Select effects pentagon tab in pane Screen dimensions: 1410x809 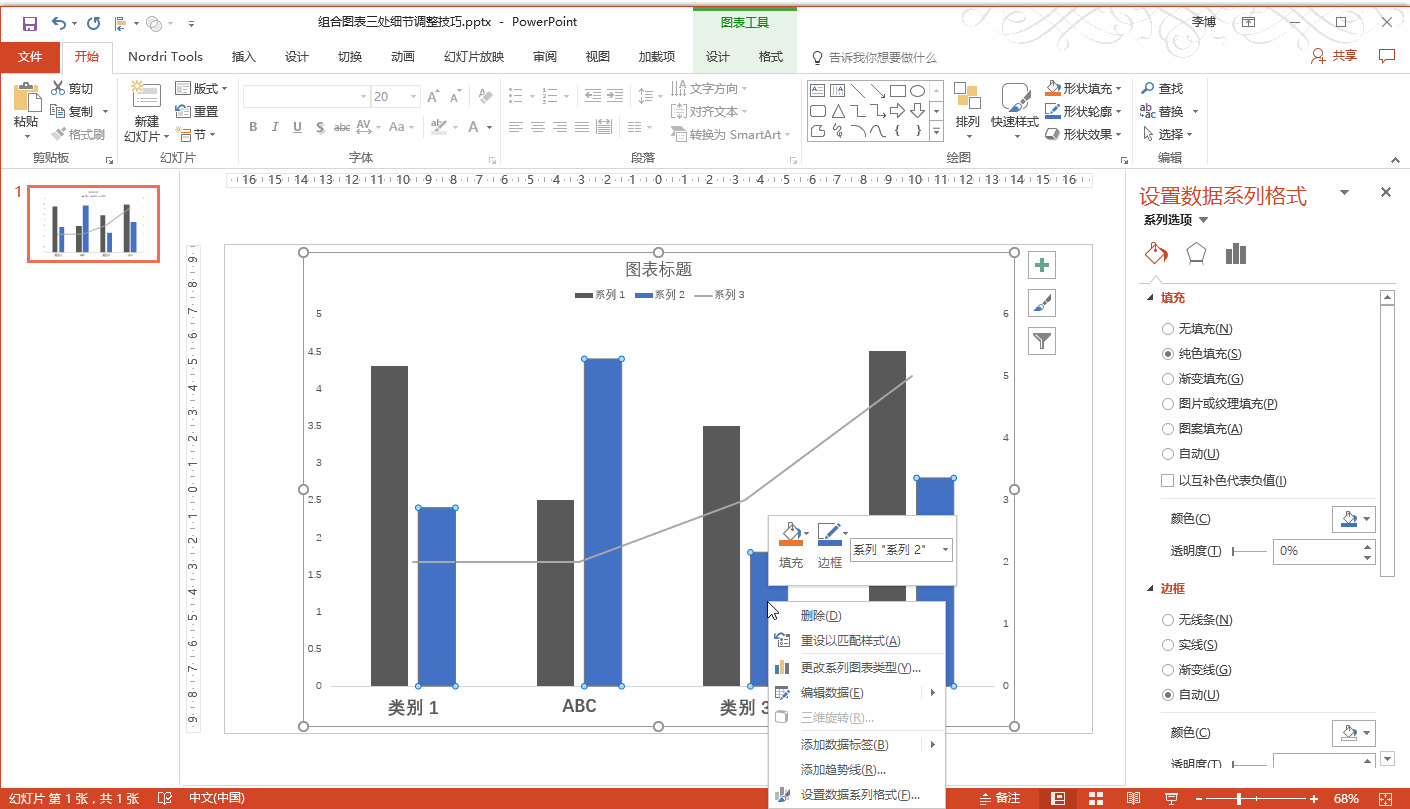pyautogui.click(x=1196, y=253)
